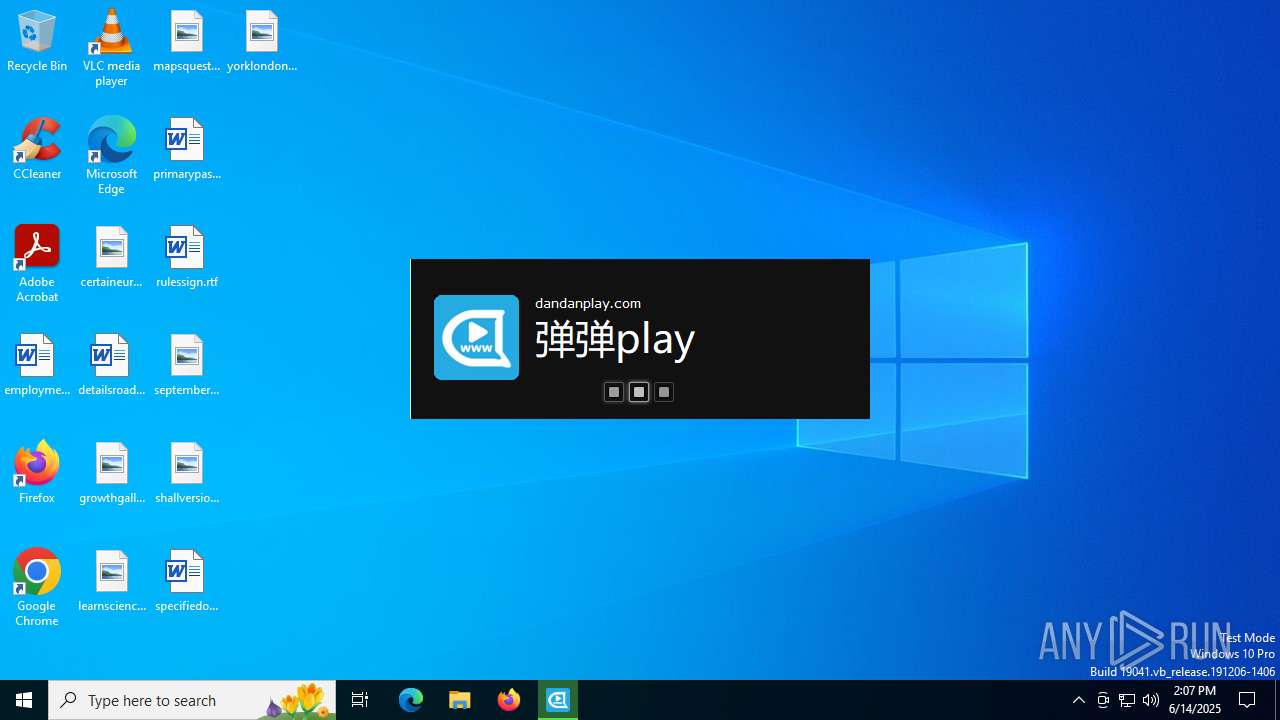Select the detailsroad Word document icon
The image size is (1280, 720).
[x=111, y=365]
